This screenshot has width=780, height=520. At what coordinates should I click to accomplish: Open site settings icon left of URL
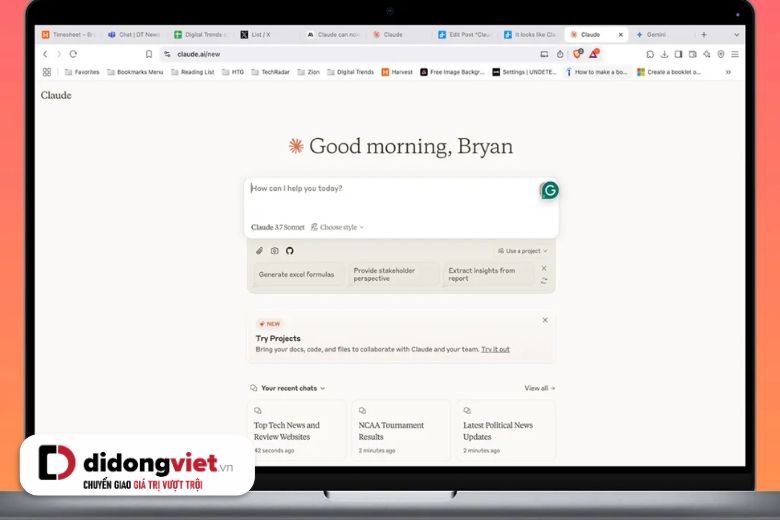pos(167,54)
